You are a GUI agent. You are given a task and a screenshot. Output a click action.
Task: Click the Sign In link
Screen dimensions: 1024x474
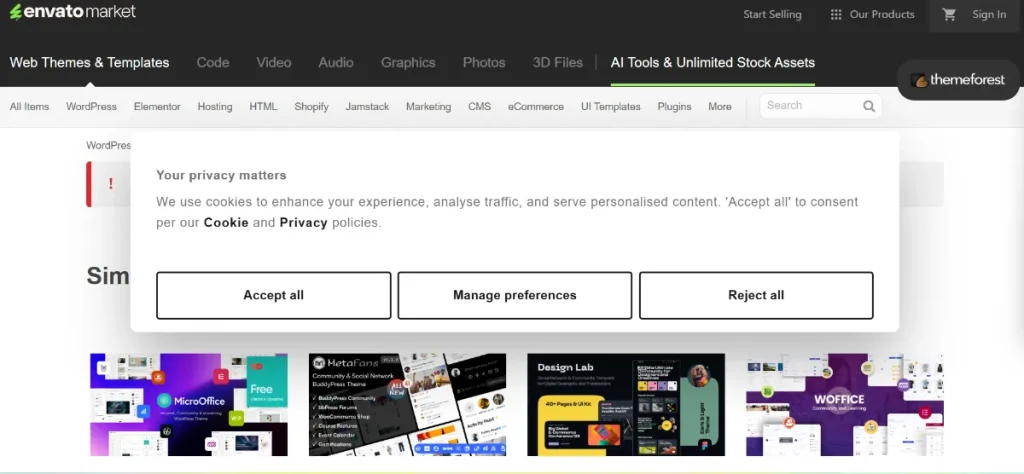988,15
